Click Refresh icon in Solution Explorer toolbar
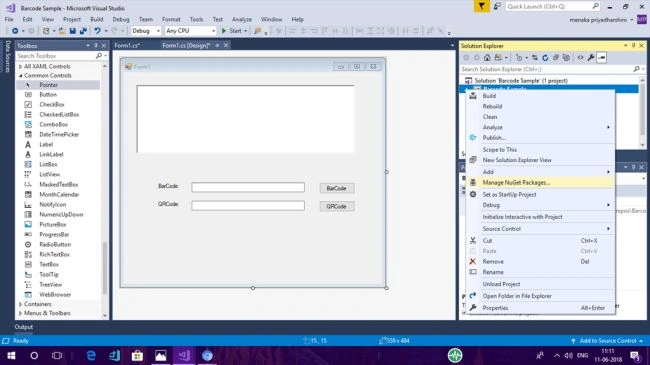The image size is (650, 365). (x=545, y=58)
